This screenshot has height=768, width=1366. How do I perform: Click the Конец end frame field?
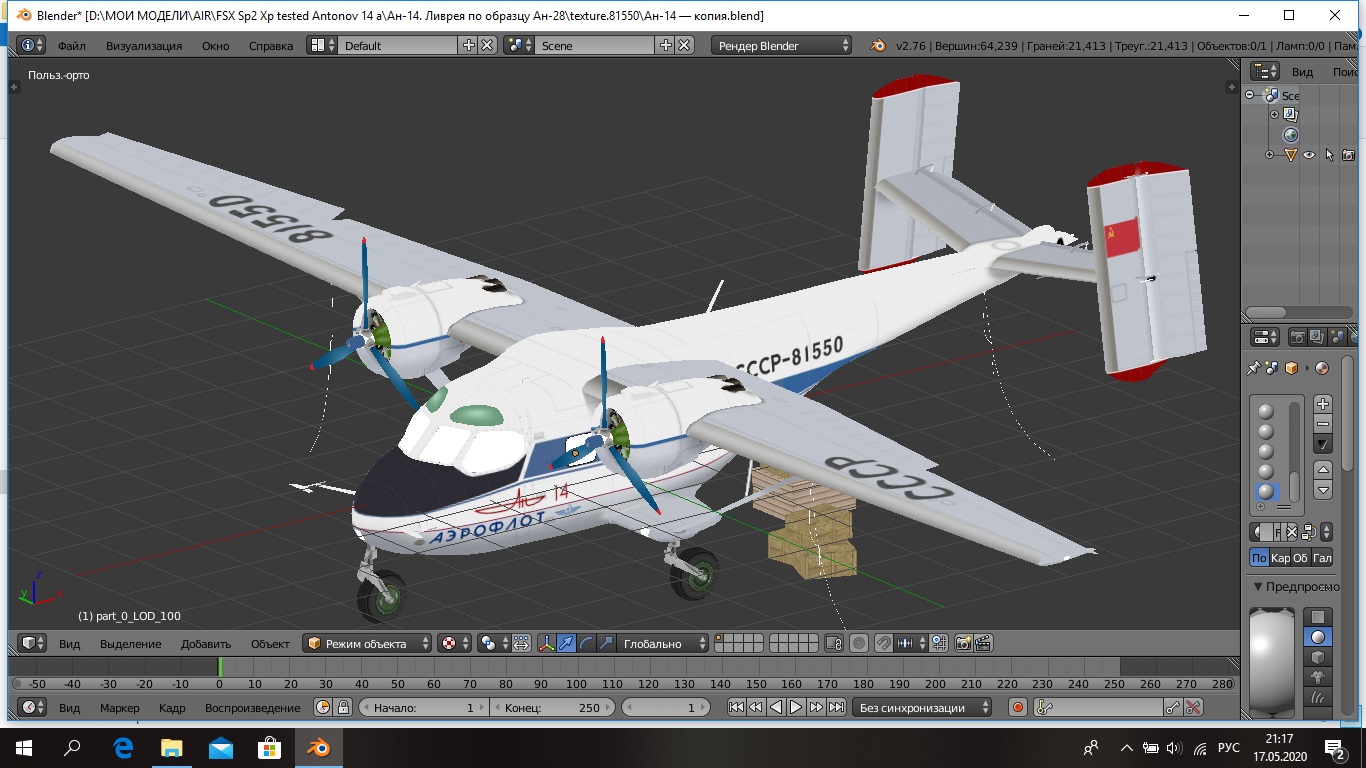point(553,707)
